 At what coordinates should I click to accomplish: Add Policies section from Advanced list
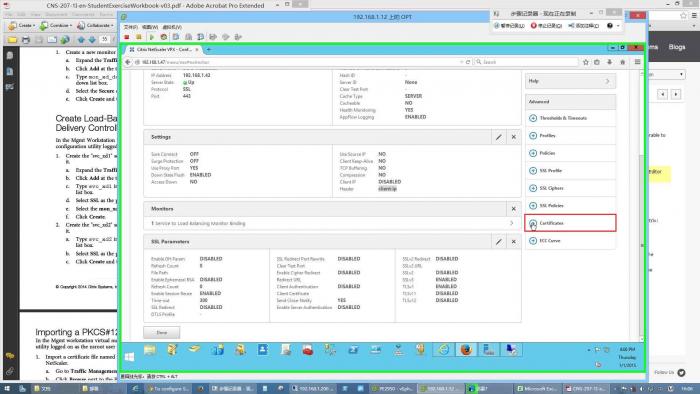(x=570, y=153)
